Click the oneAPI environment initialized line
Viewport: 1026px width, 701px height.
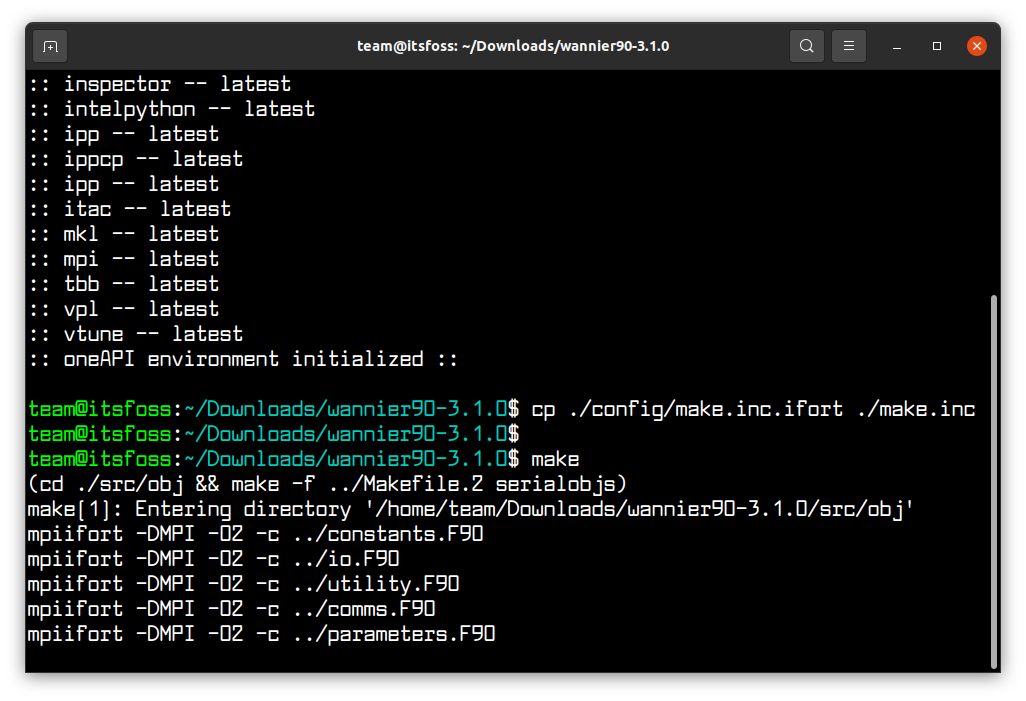(240, 358)
